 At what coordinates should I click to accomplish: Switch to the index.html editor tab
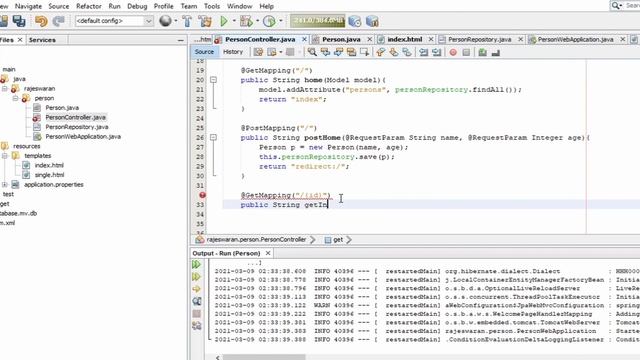pos(404,39)
